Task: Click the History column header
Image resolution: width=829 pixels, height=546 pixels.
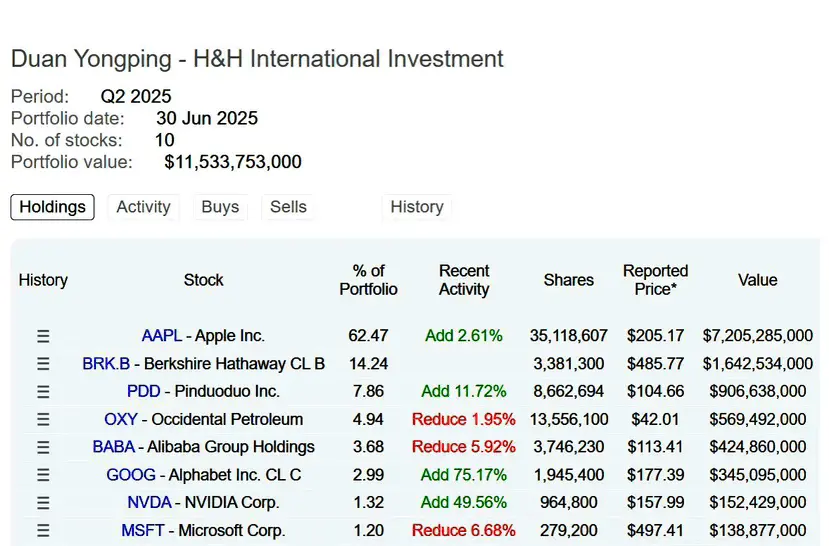Action: 43,280
